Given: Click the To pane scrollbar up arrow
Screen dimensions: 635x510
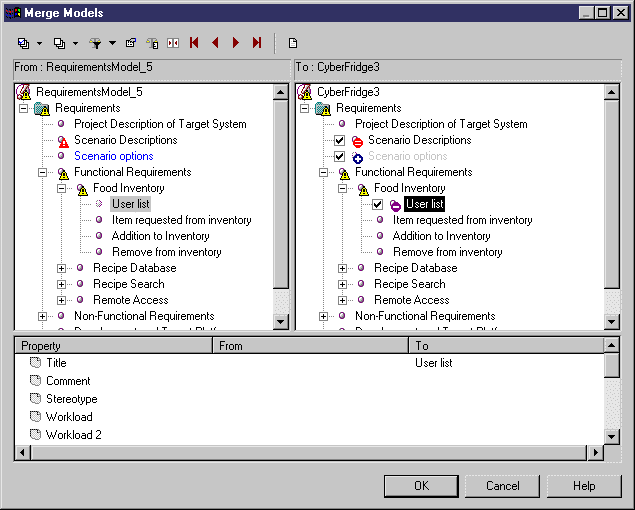Looking at the screenshot, I should 612,92.
